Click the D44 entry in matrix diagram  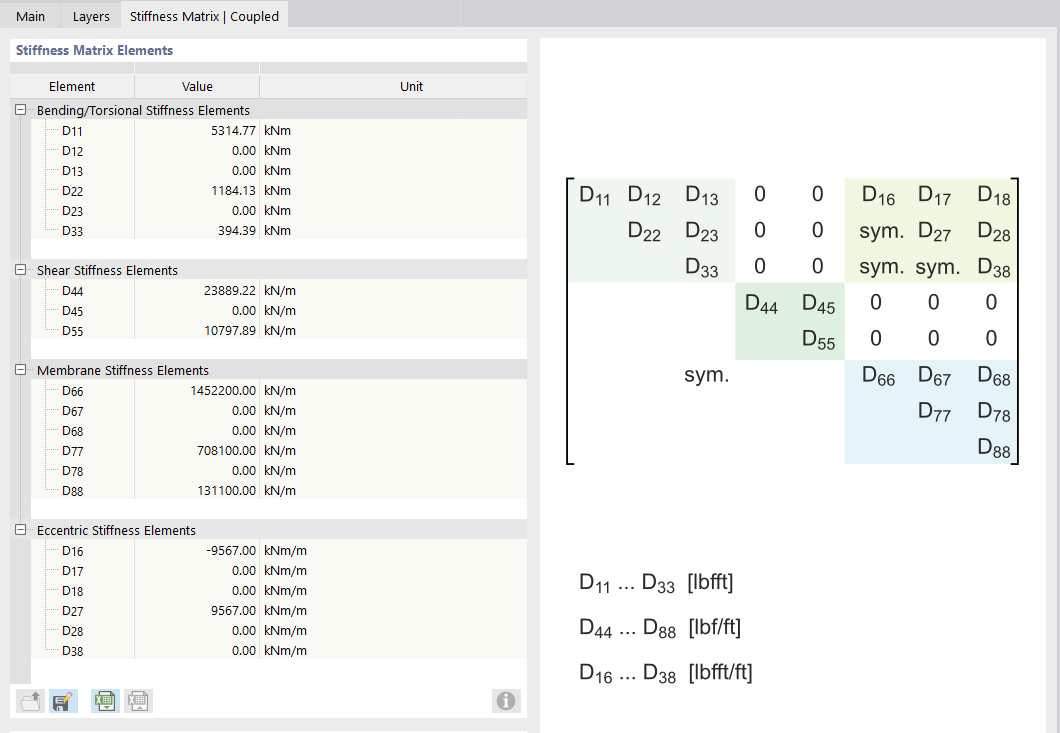coord(761,307)
